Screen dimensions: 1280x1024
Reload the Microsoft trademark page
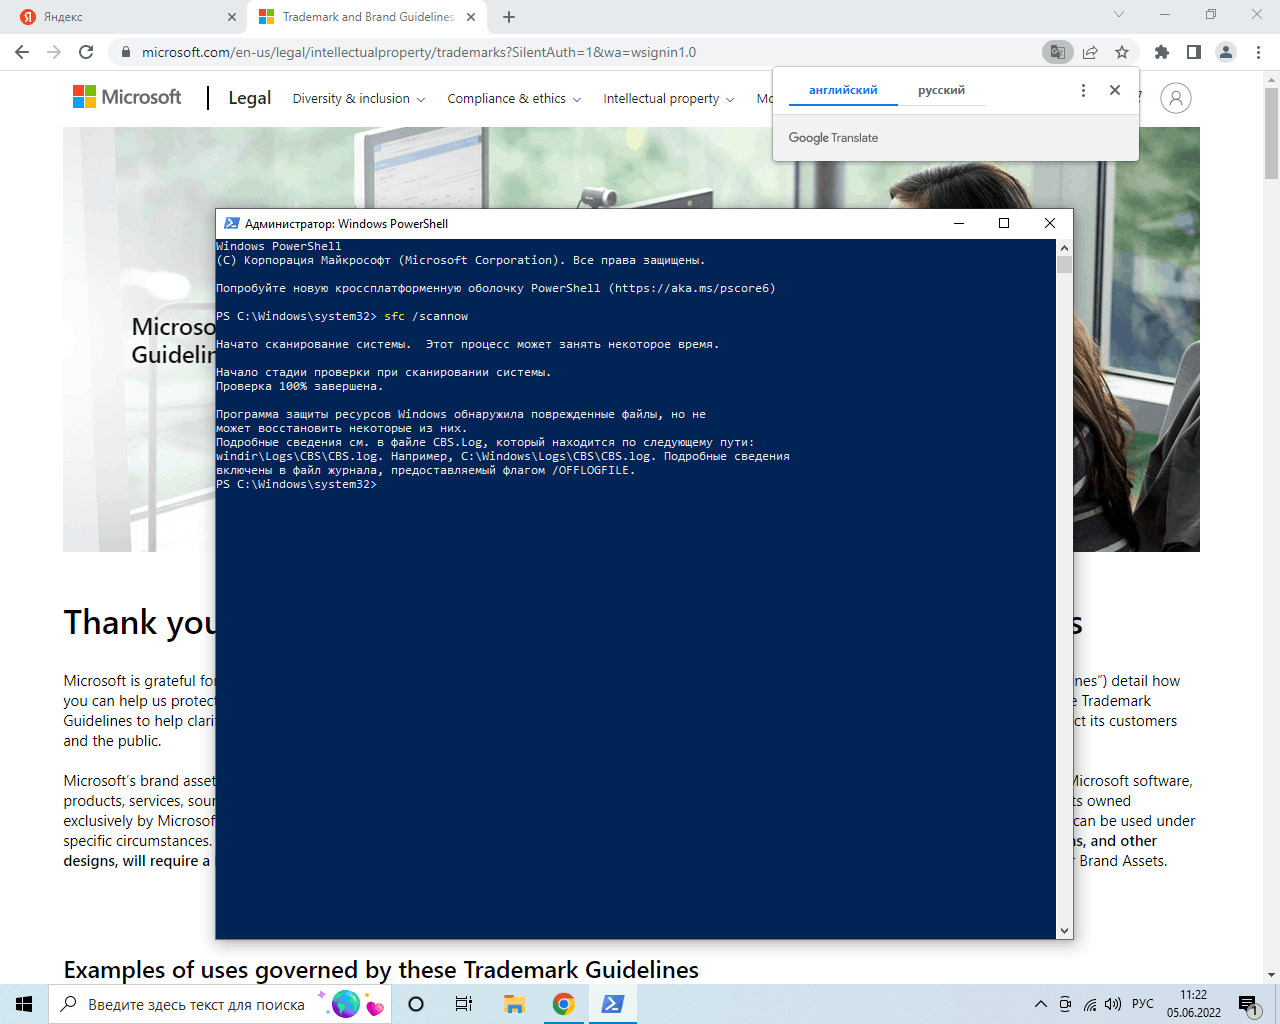click(86, 52)
